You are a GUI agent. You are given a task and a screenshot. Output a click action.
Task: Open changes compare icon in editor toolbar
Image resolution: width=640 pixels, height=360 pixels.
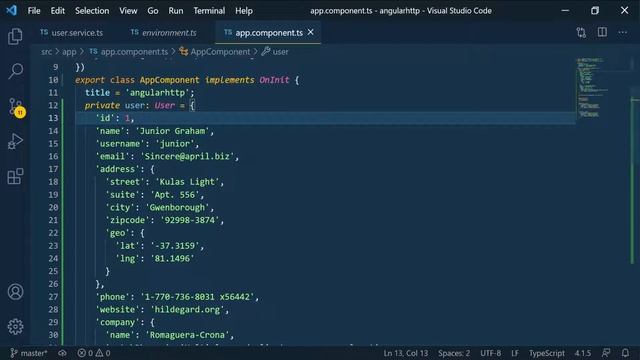tap(581, 33)
